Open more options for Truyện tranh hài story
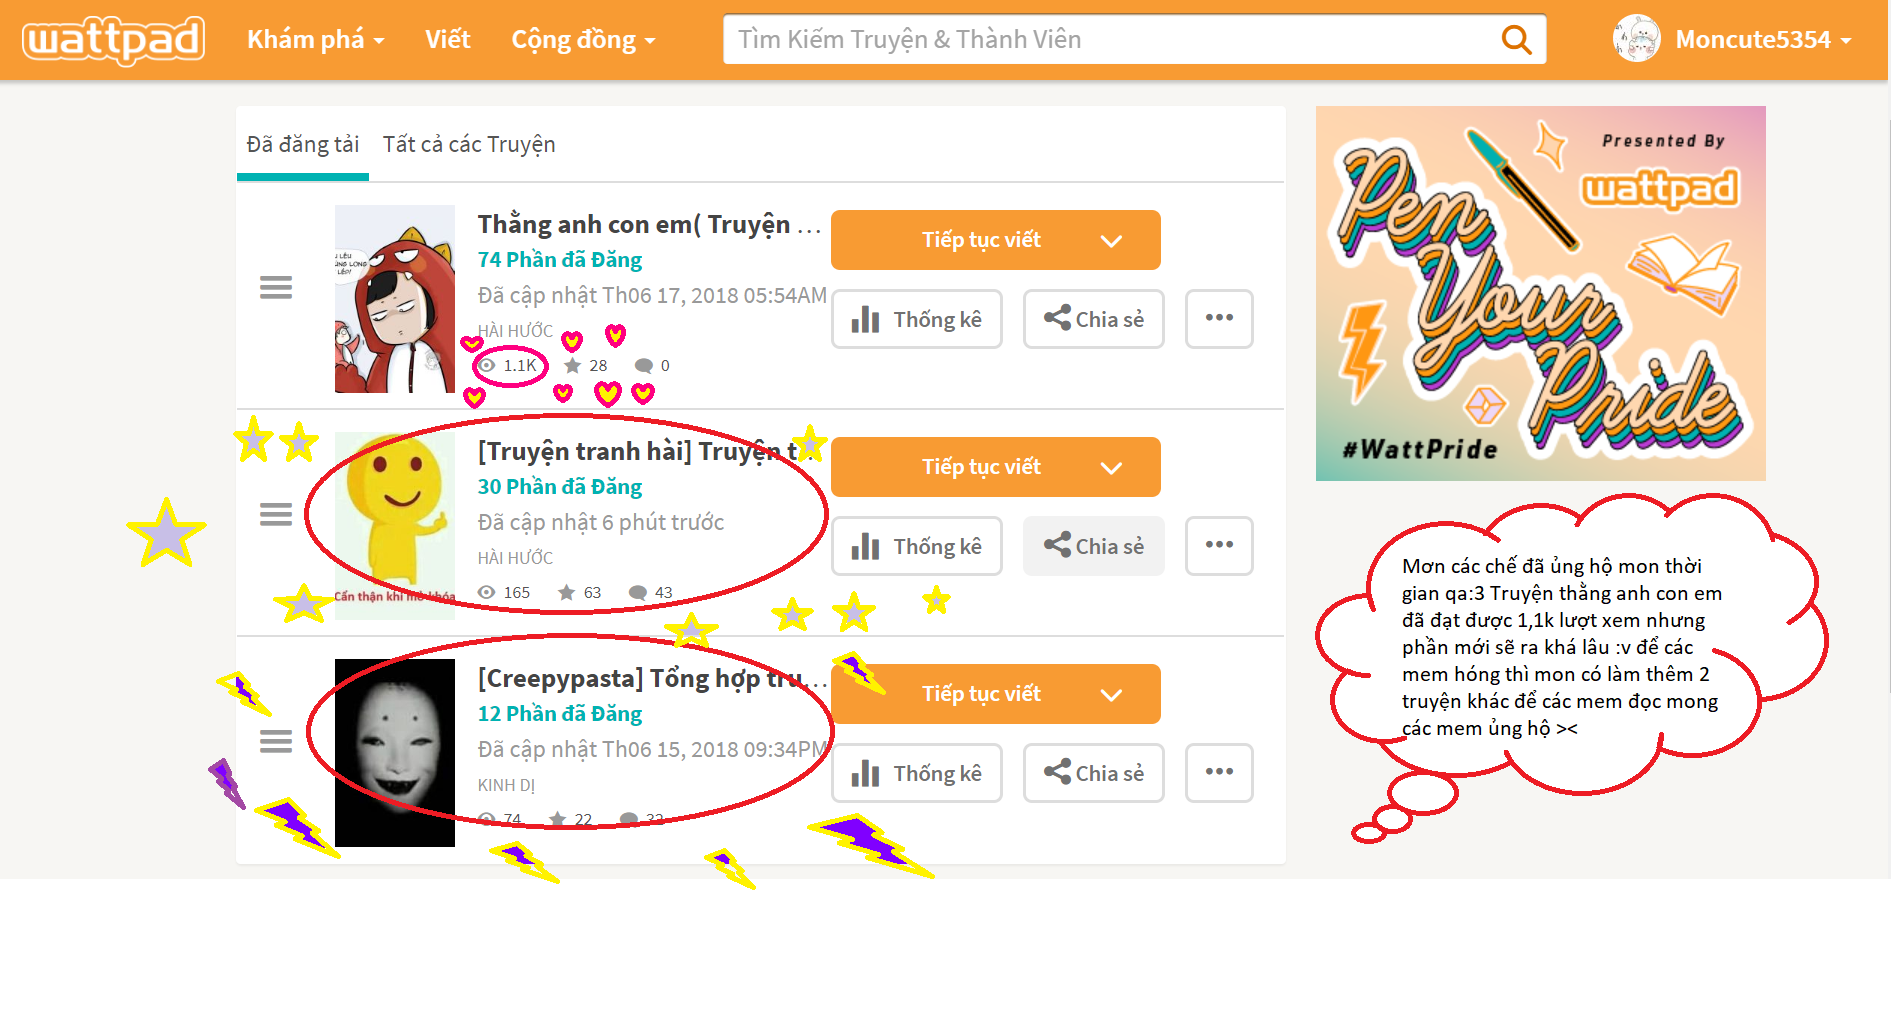The height and width of the screenshot is (1024, 1898). tap(1218, 545)
